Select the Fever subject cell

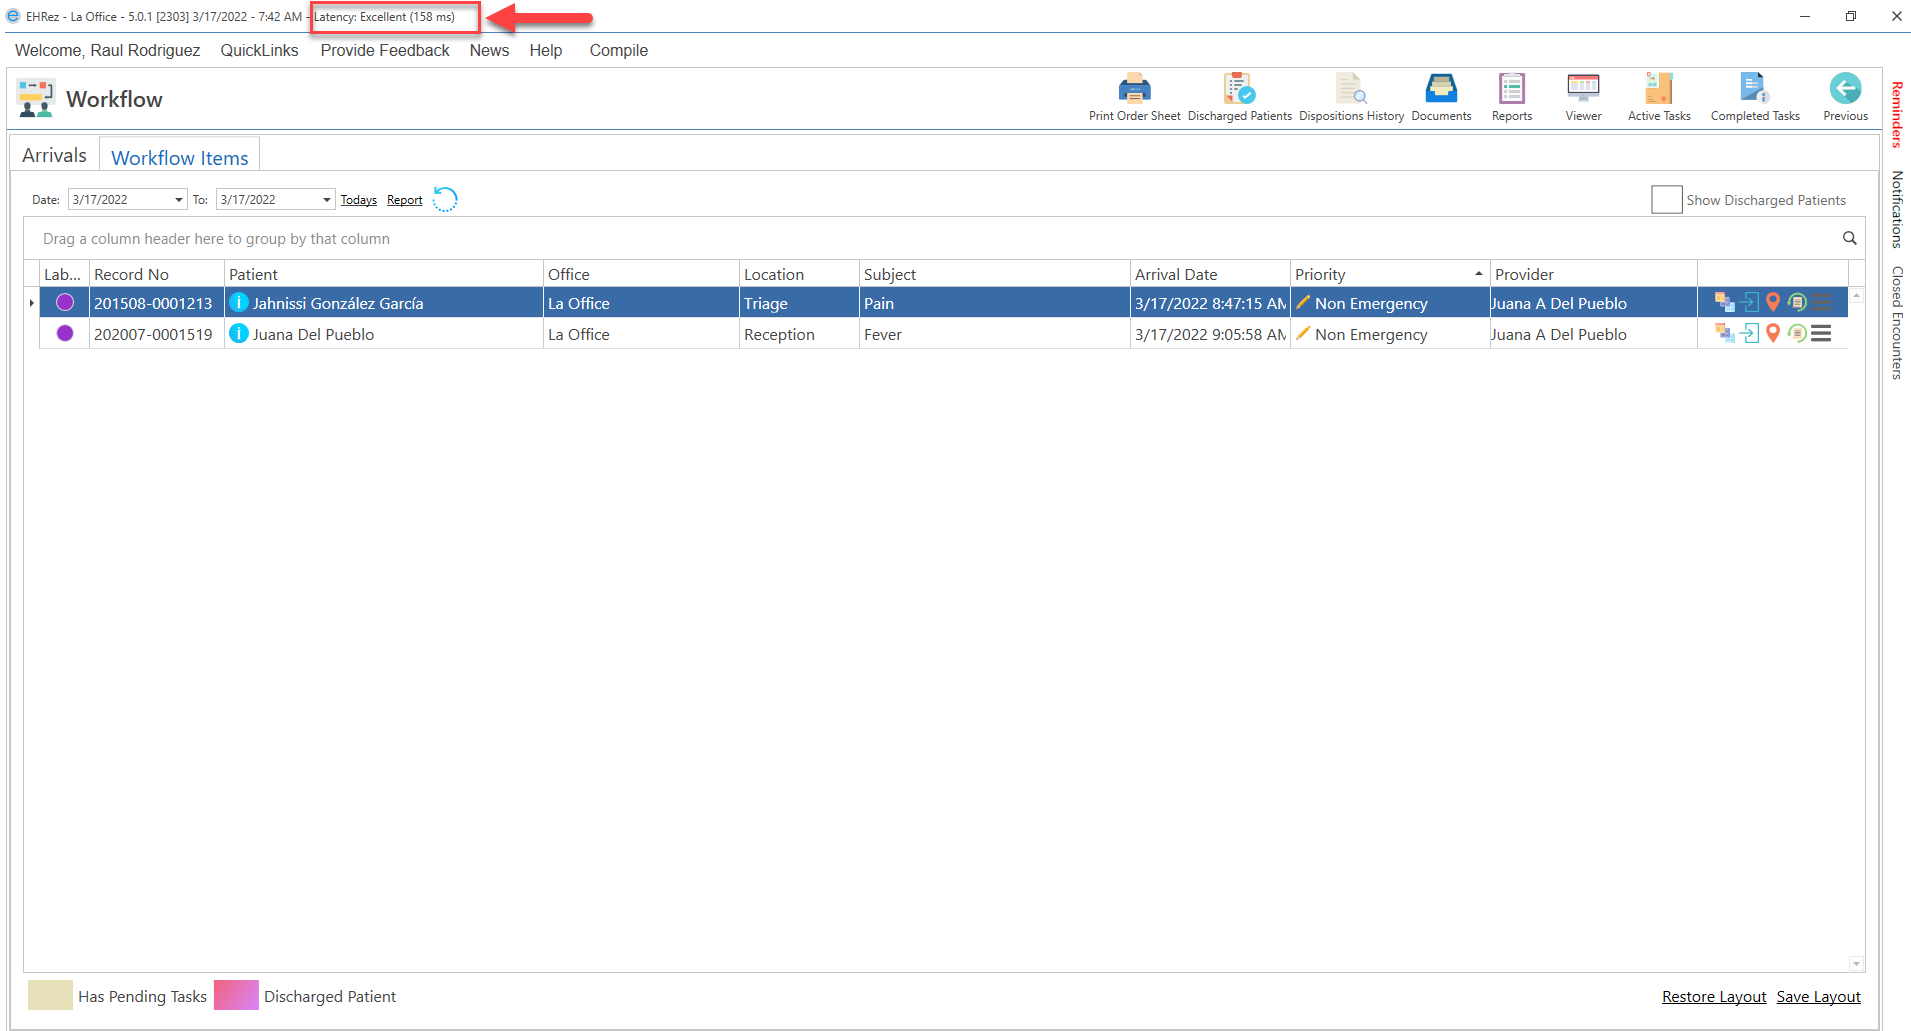tap(994, 334)
